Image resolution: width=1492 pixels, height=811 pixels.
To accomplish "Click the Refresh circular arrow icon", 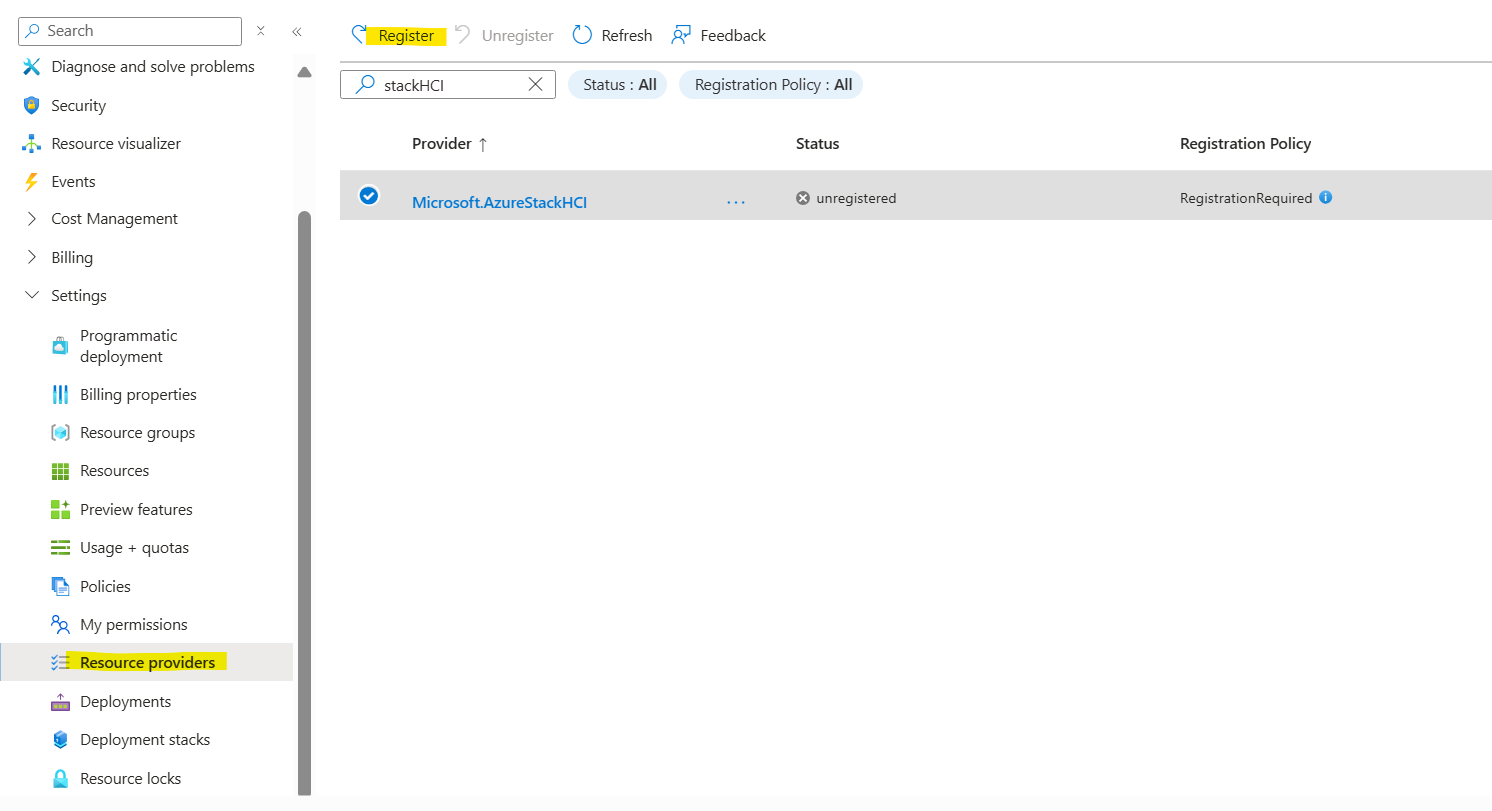I will point(582,35).
